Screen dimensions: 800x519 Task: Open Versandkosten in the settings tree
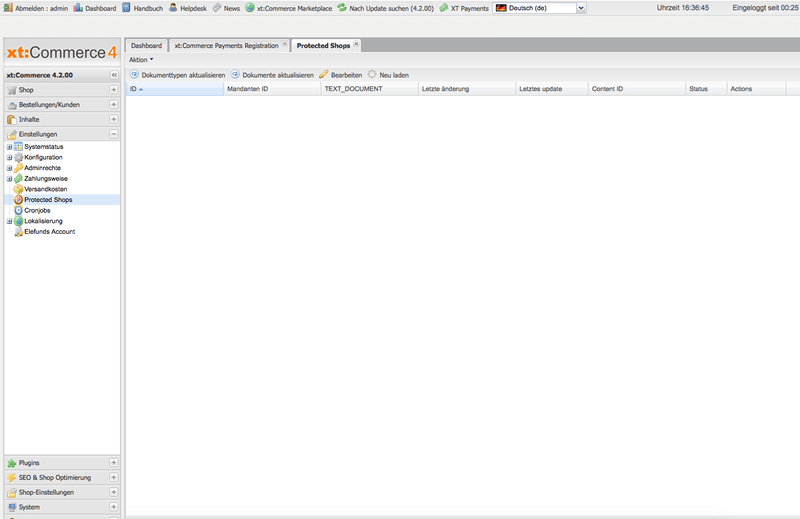tap(45, 189)
